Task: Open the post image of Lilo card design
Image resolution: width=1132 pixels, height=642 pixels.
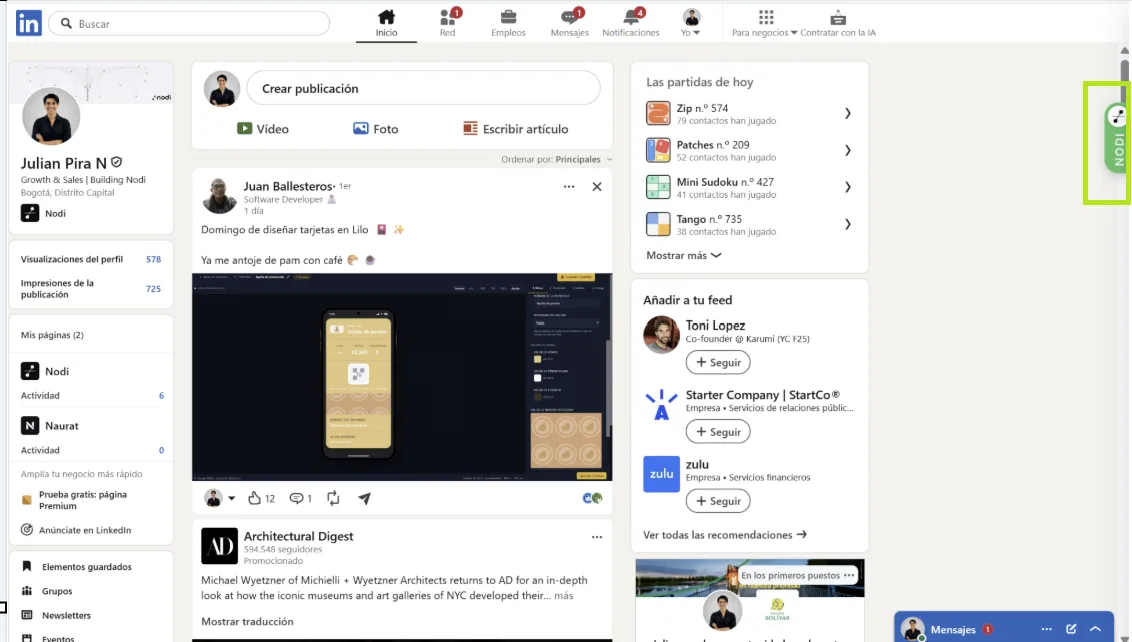Action: pos(402,376)
